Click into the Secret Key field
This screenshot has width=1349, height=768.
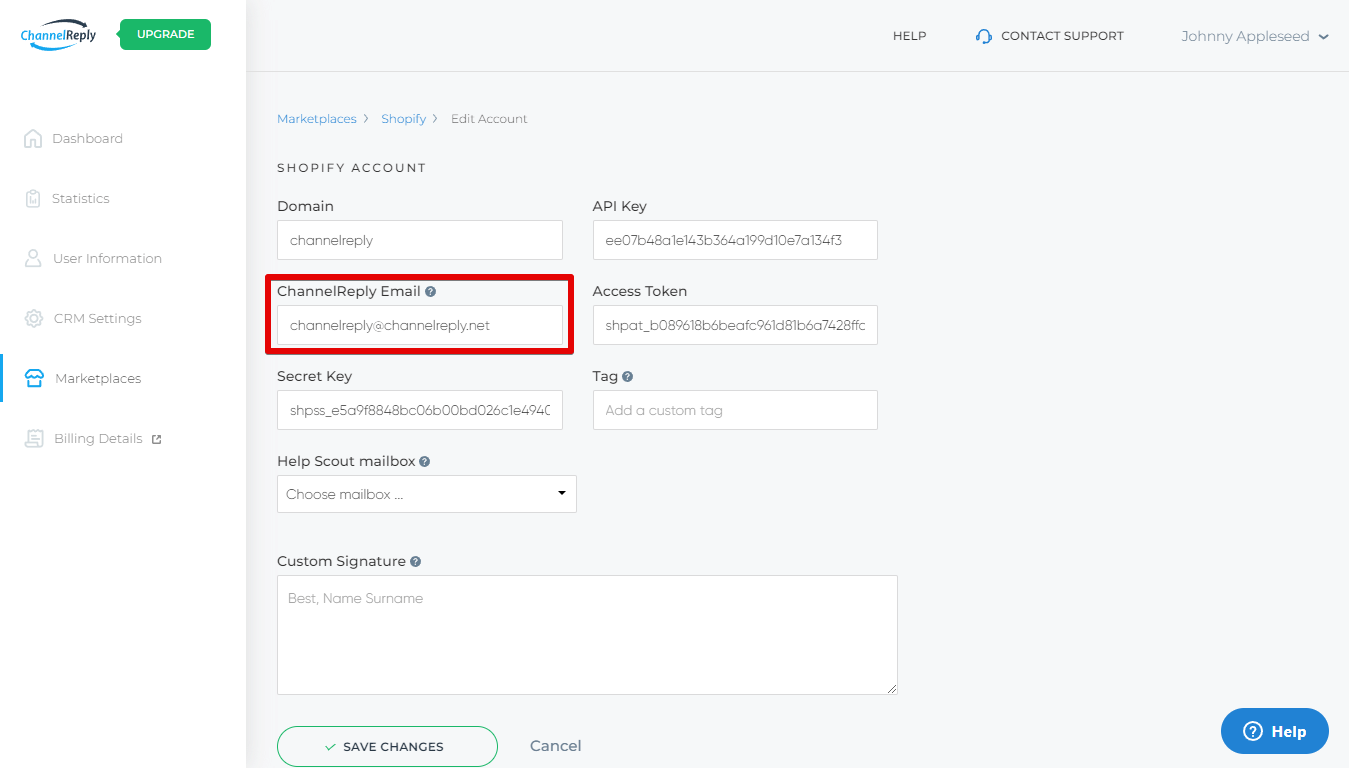[x=420, y=410]
